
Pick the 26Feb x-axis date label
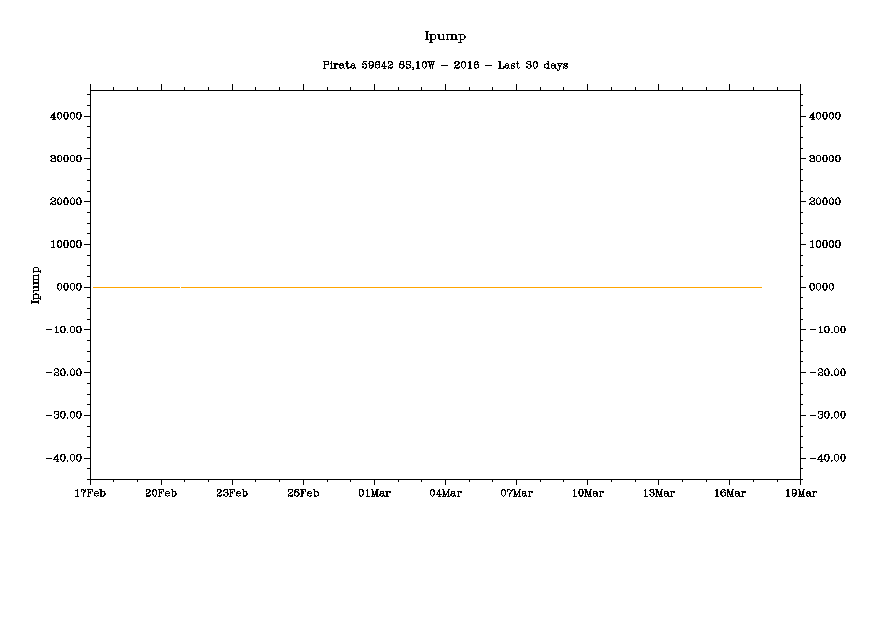tap(303, 493)
